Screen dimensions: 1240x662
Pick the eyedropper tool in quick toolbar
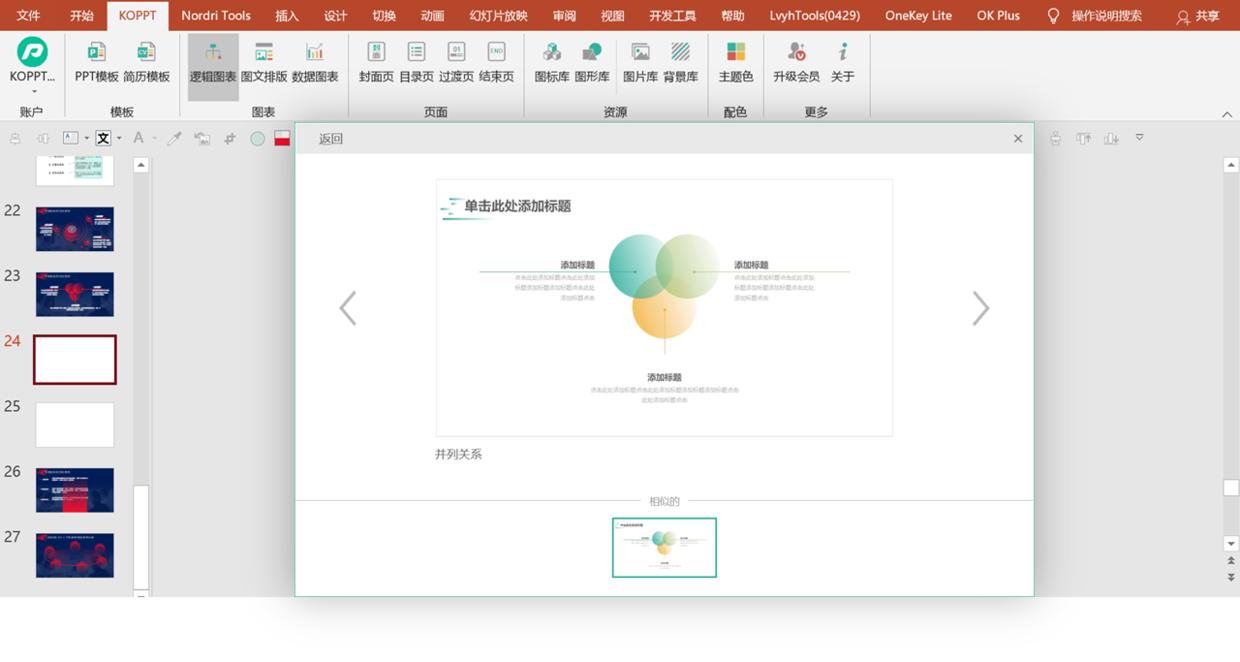[174, 139]
